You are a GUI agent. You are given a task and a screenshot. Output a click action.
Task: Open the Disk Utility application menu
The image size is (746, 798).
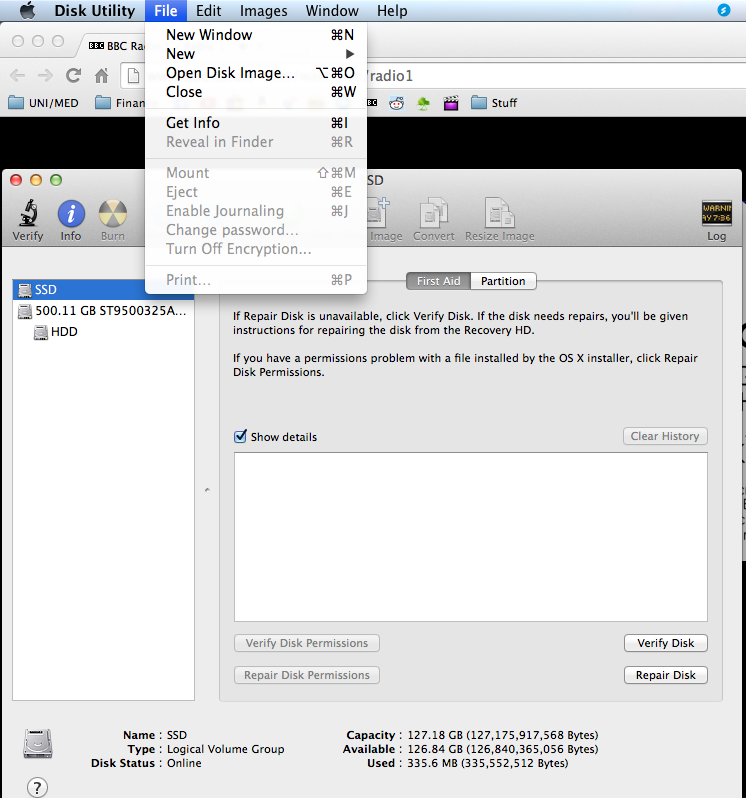coord(95,11)
